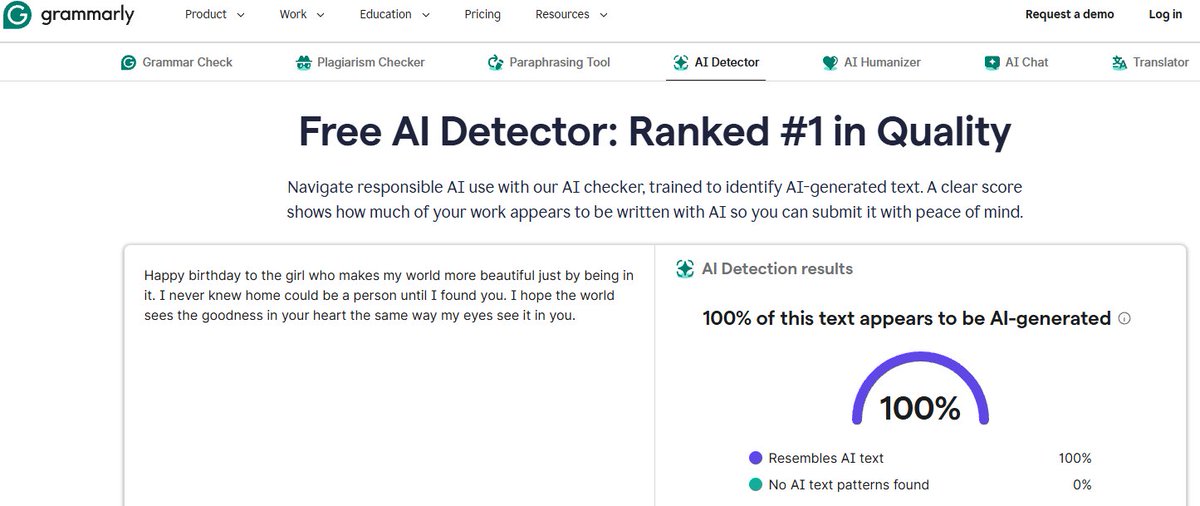Click the Plagiarism Checker icon
The height and width of the screenshot is (506, 1200).
click(x=304, y=62)
